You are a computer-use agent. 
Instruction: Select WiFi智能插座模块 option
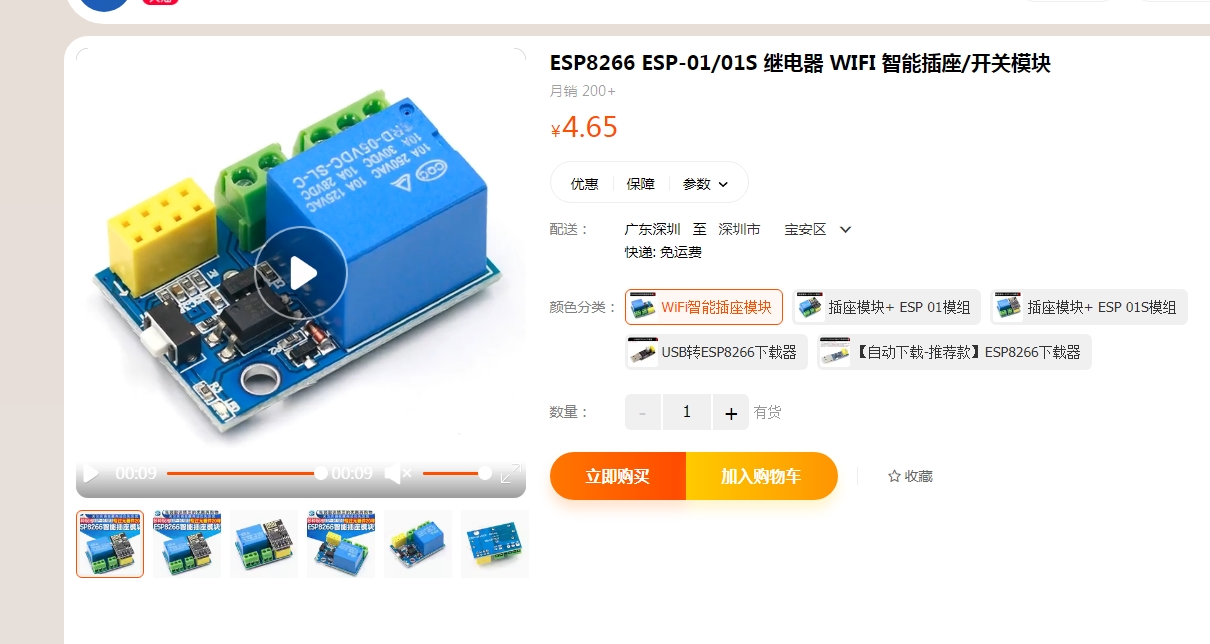[704, 307]
